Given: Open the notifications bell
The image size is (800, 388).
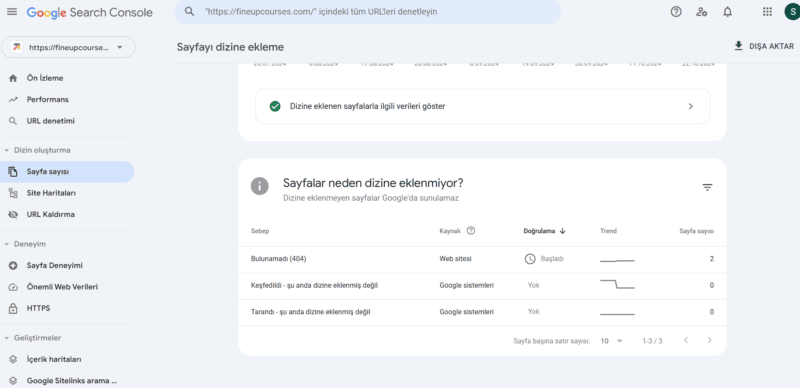Looking at the screenshot, I should [x=728, y=12].
